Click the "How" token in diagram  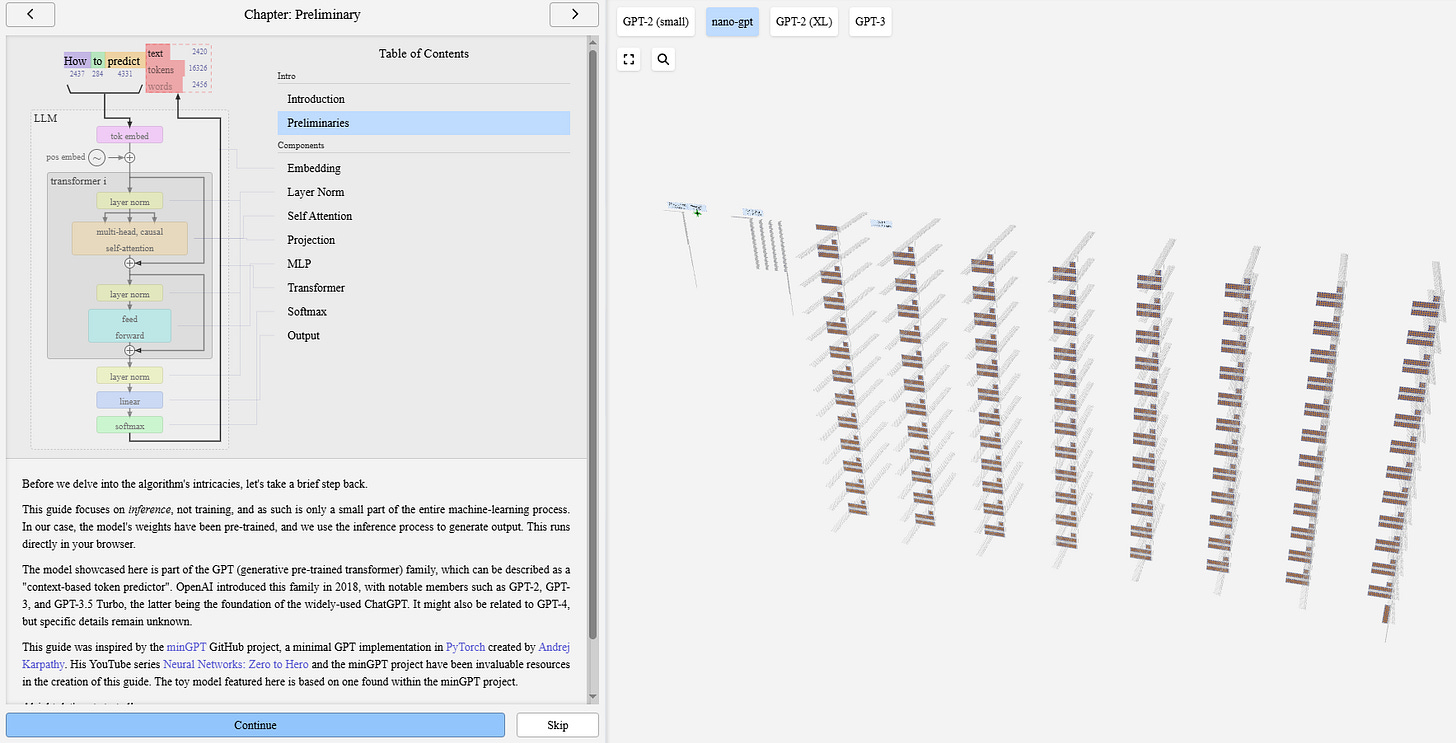point(76,61)
